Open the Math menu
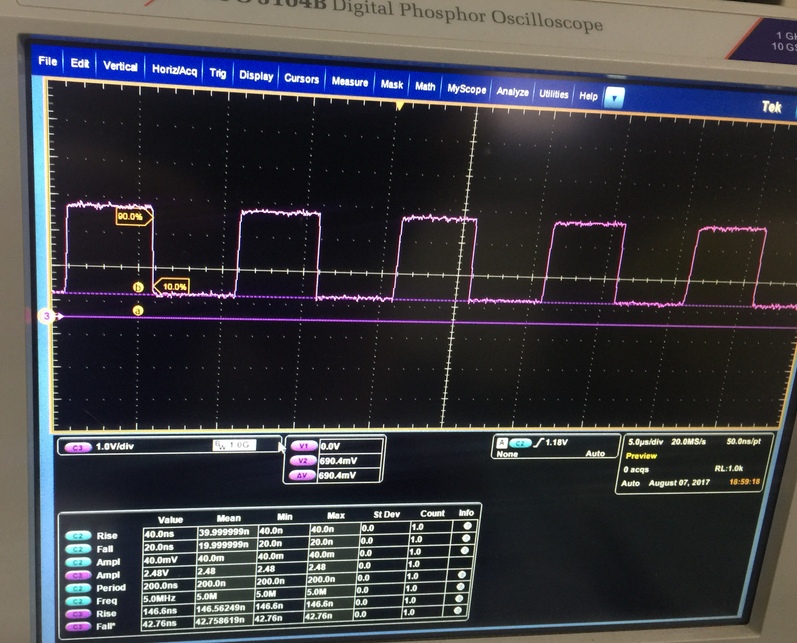 click(425, 87)
